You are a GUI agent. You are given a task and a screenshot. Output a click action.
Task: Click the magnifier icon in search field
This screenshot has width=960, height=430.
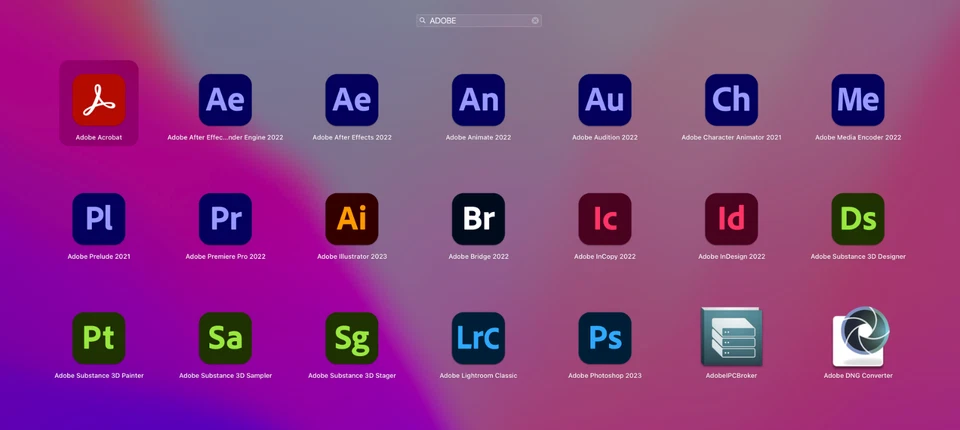click(x=422, y=21)
